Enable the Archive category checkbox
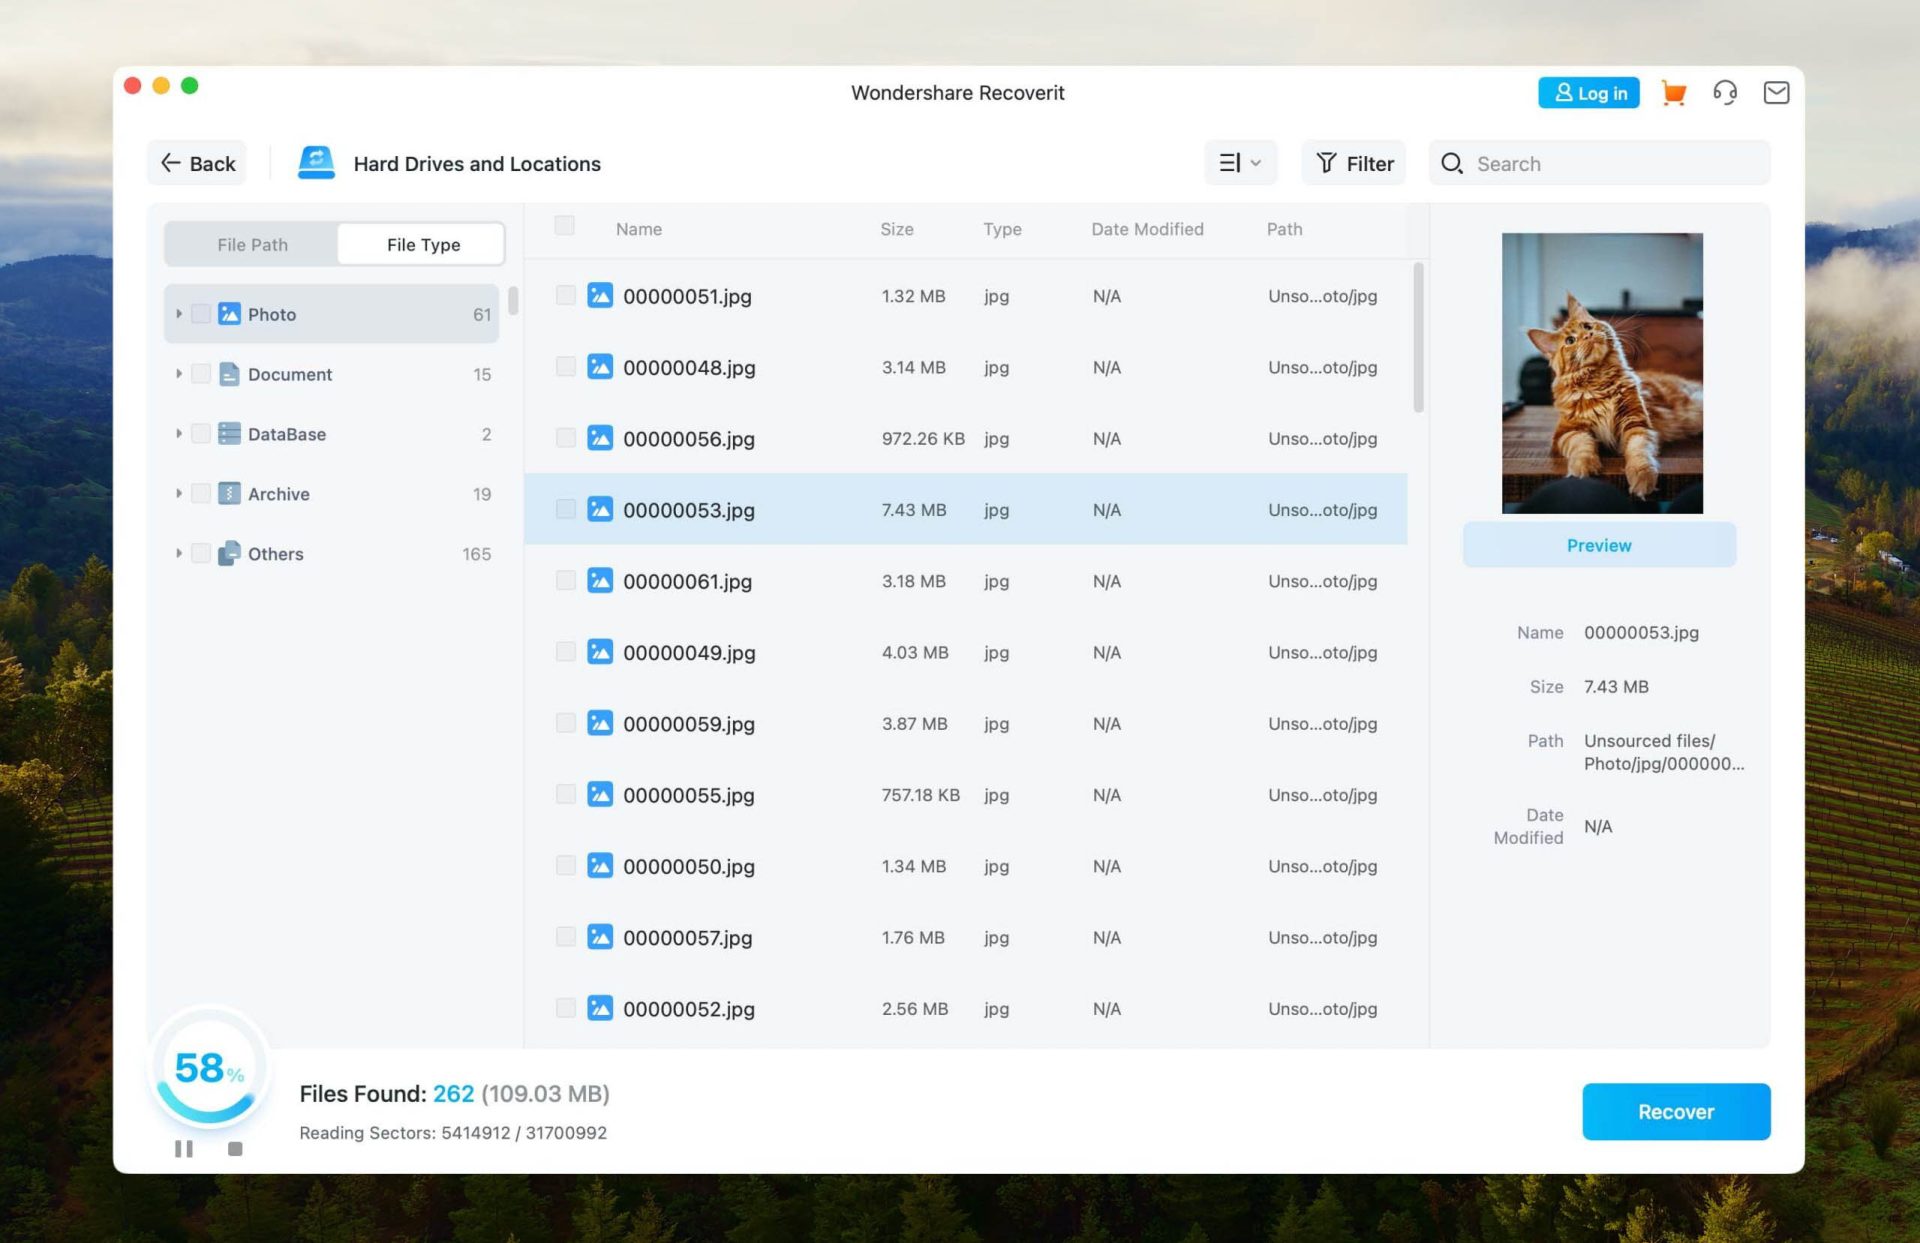Viewport: 1920px width, 1243px height. pyautogui.click(x=201, y=493)
